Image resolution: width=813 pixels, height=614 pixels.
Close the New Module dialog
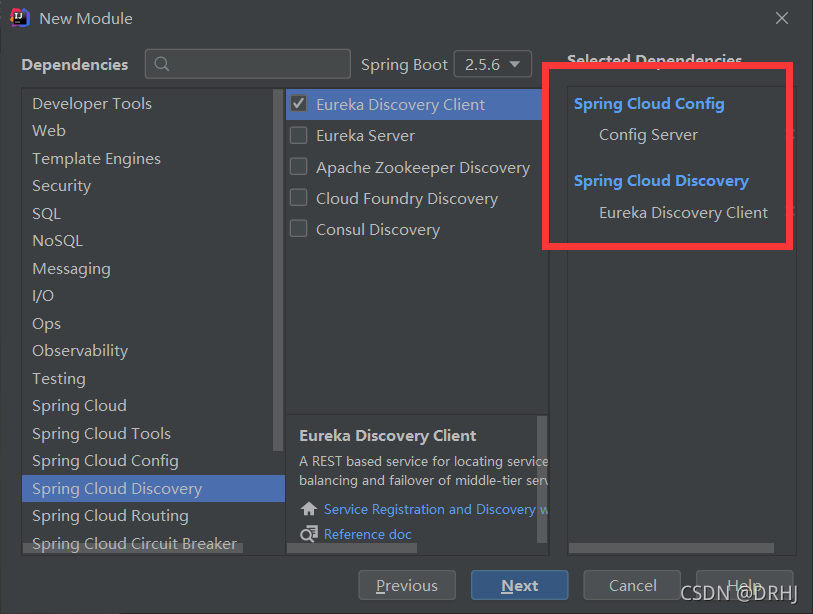(781, 18)
